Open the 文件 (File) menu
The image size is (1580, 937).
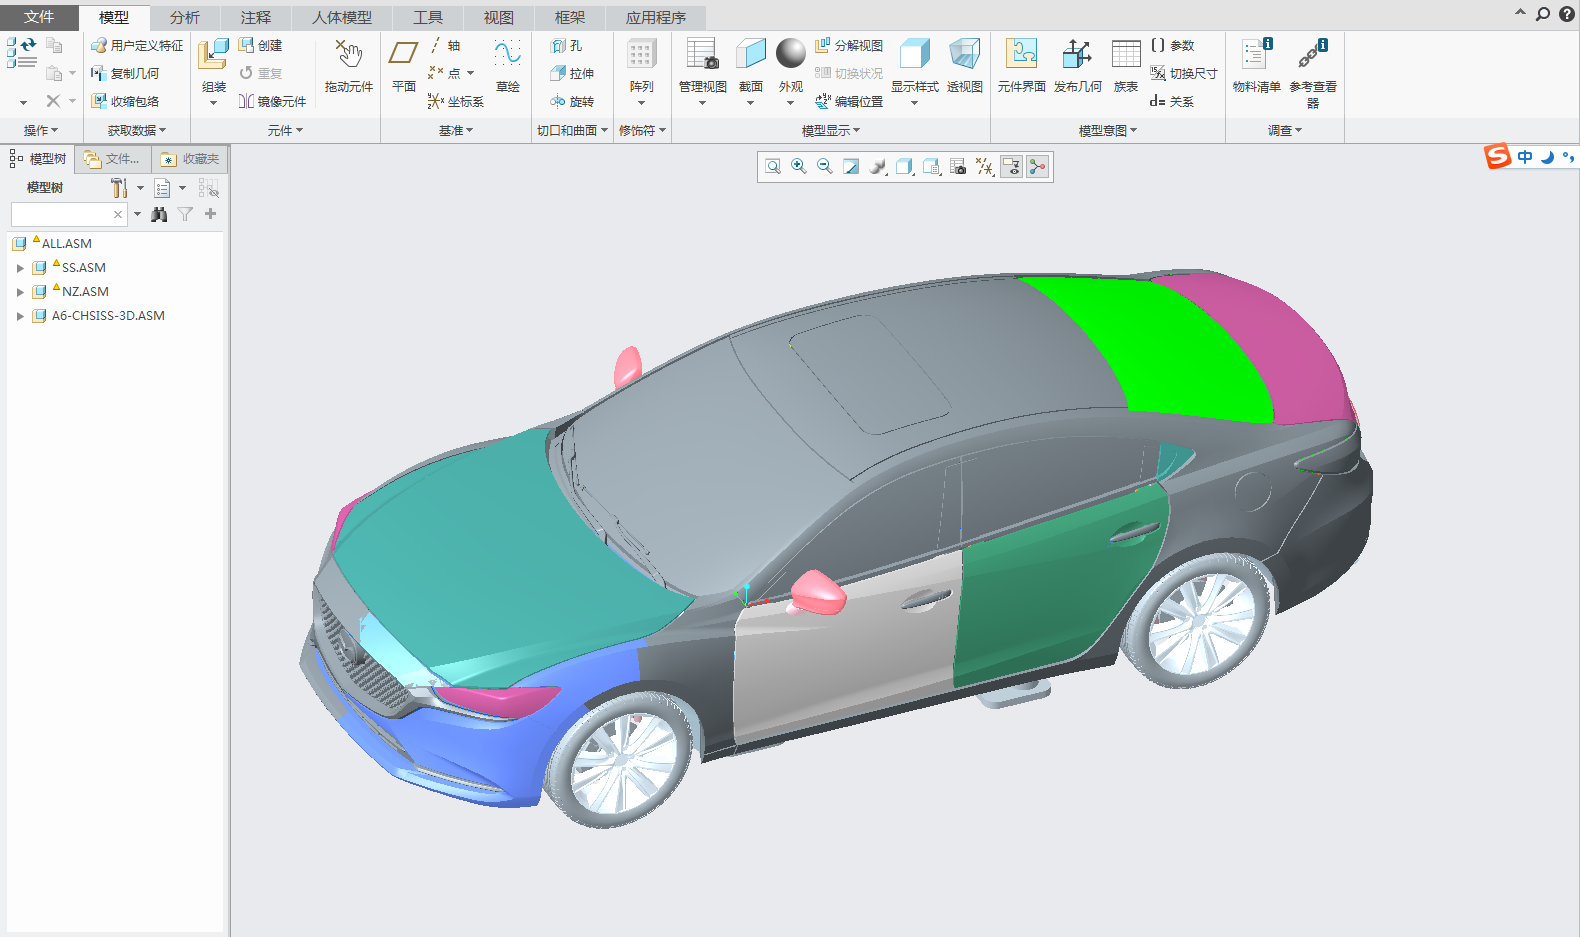click(x=39, y=17)
